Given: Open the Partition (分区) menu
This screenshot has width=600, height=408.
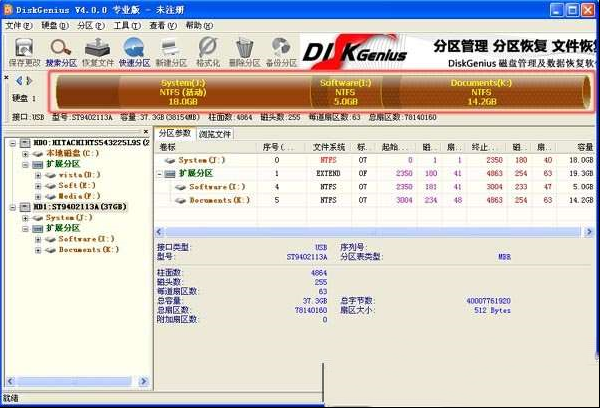Looking at the screenshot, I should pos(91,26).
